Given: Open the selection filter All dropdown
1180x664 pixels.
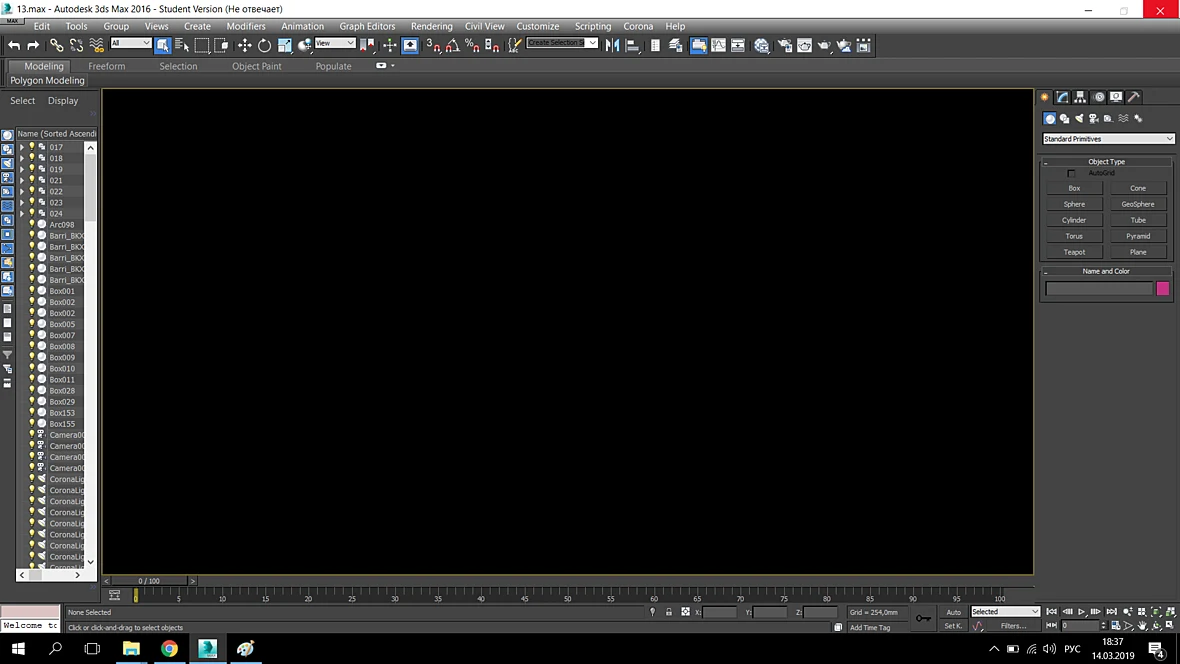Looking at the screenshot, I should click(131, 43).
